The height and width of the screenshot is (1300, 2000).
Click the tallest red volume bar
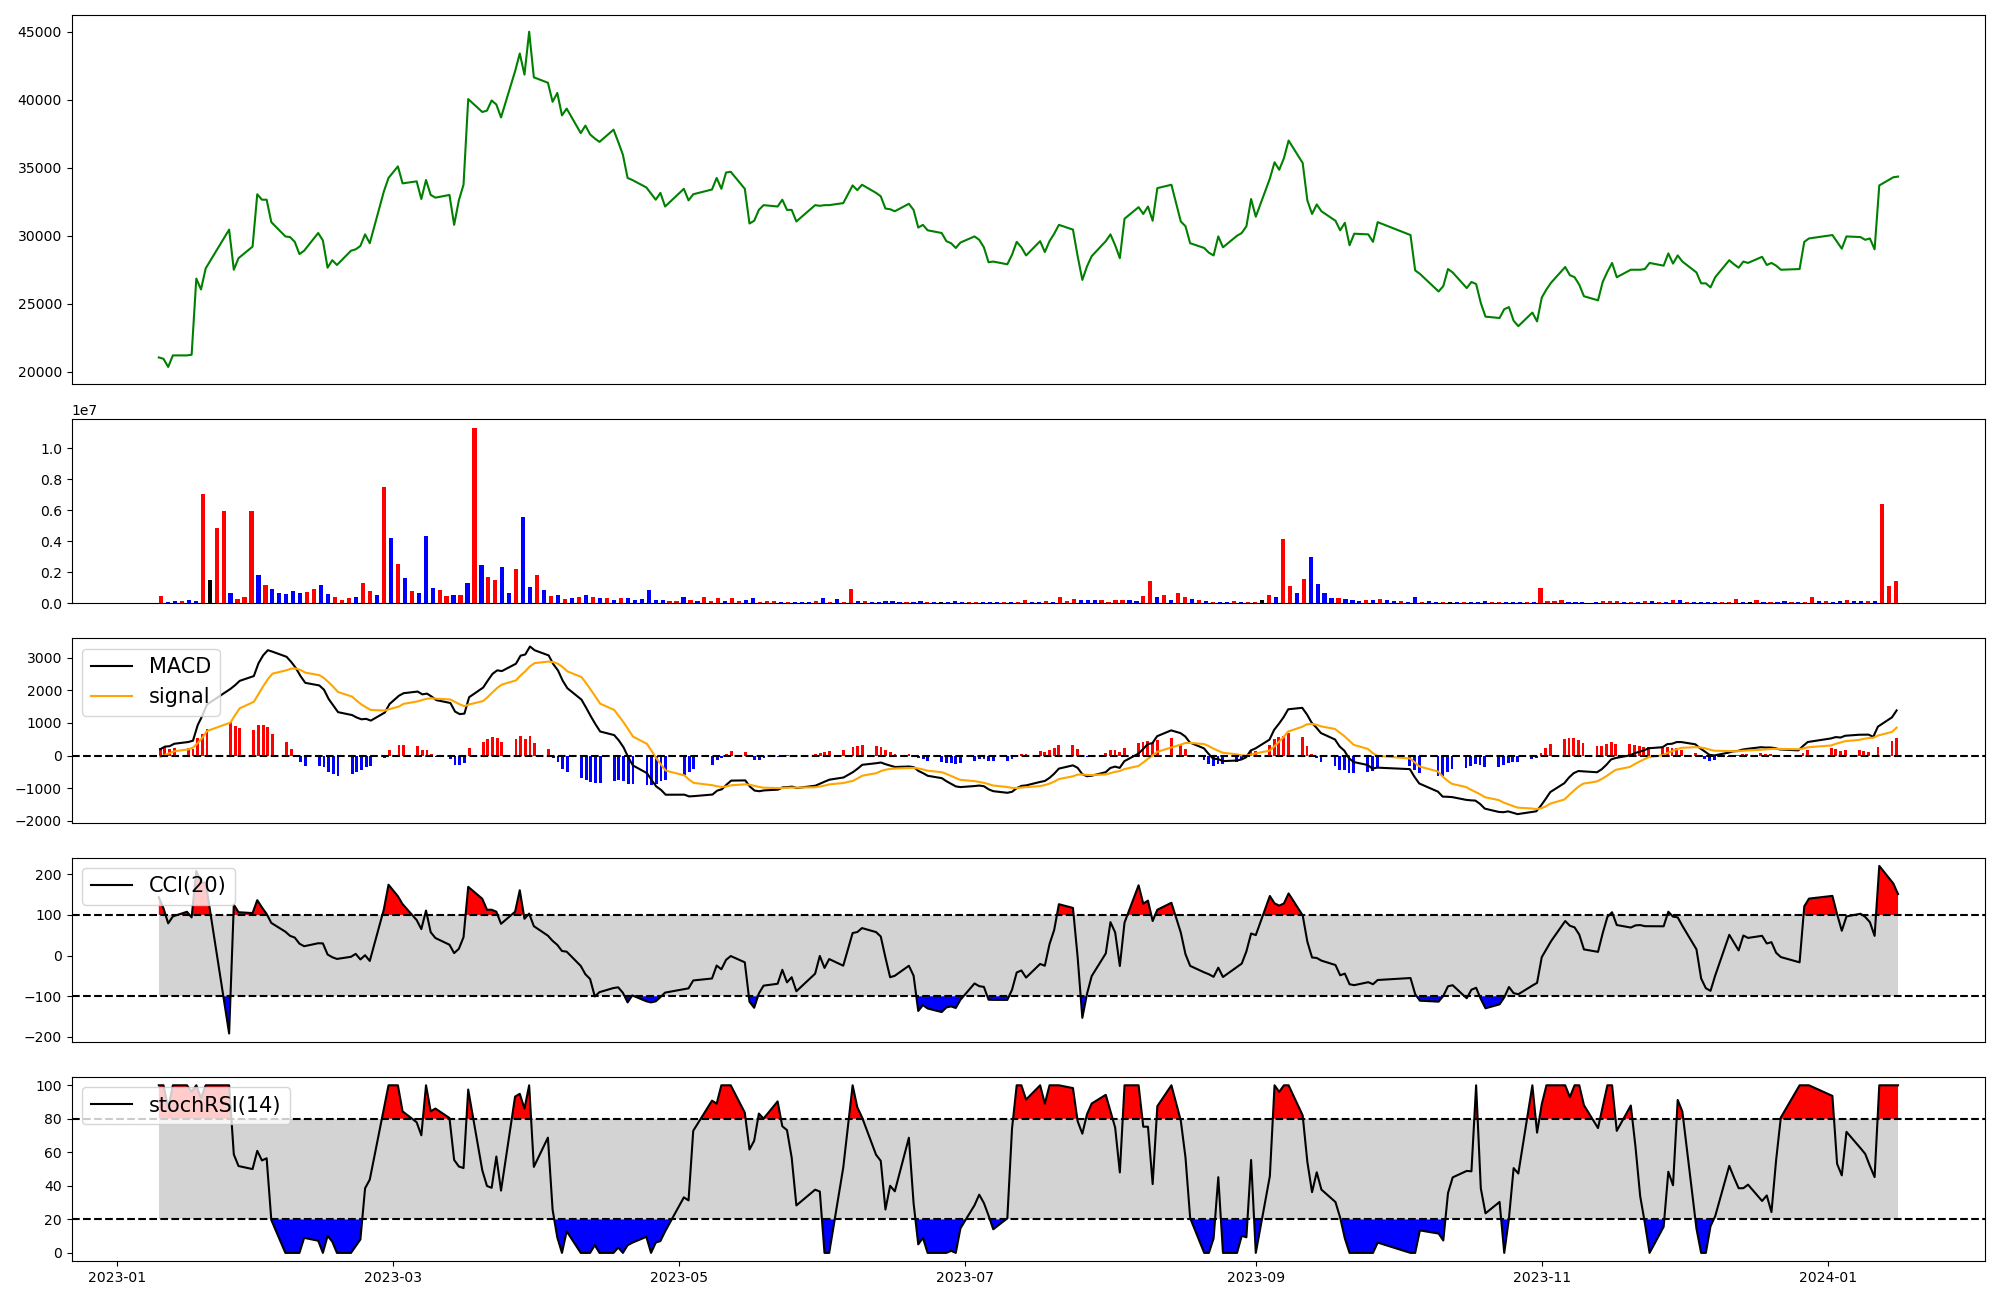(474, 515)
